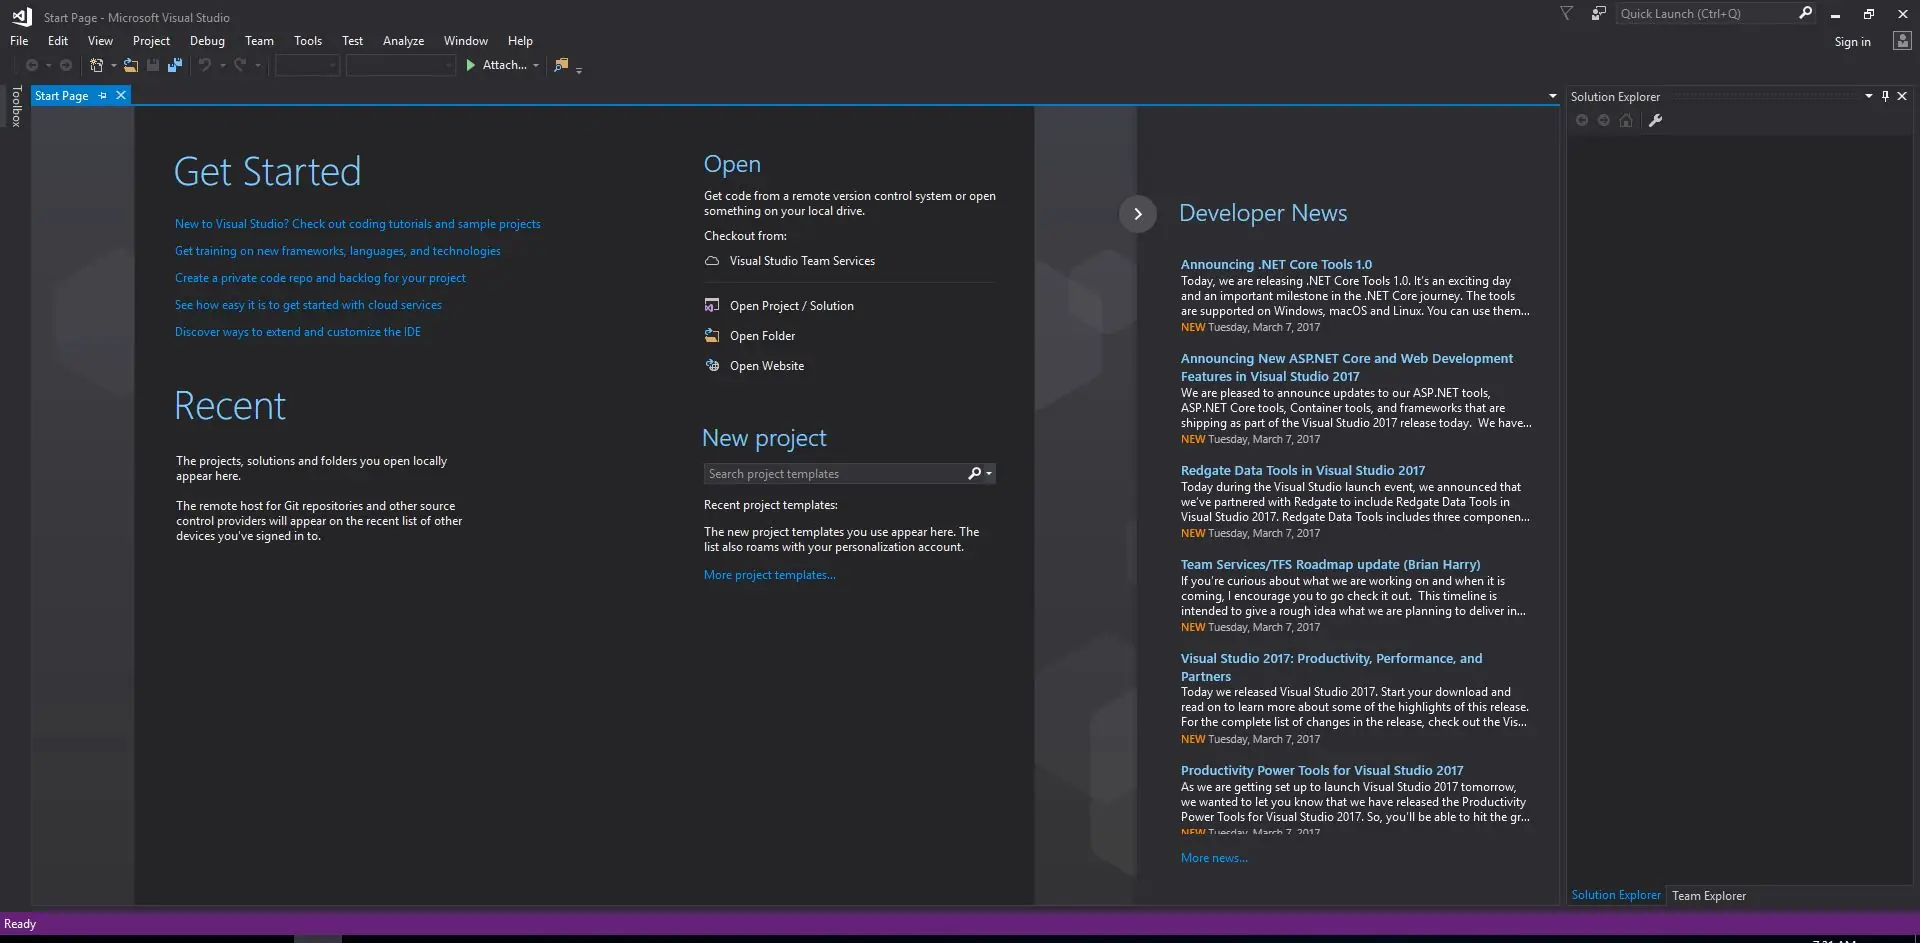
Task: Open the File menu
Action: coord(19,41)
